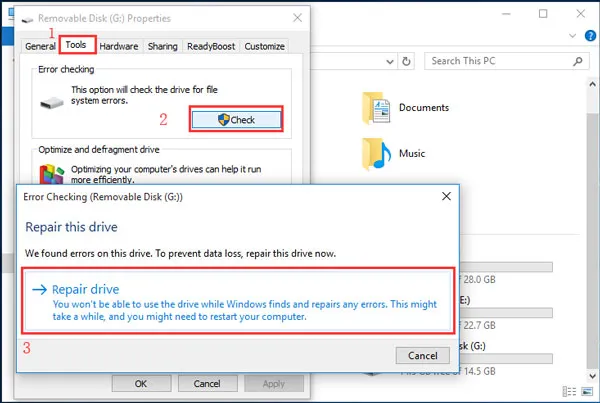Click the Documents folder label
600x403 pixels.
(x=424, y=108)
